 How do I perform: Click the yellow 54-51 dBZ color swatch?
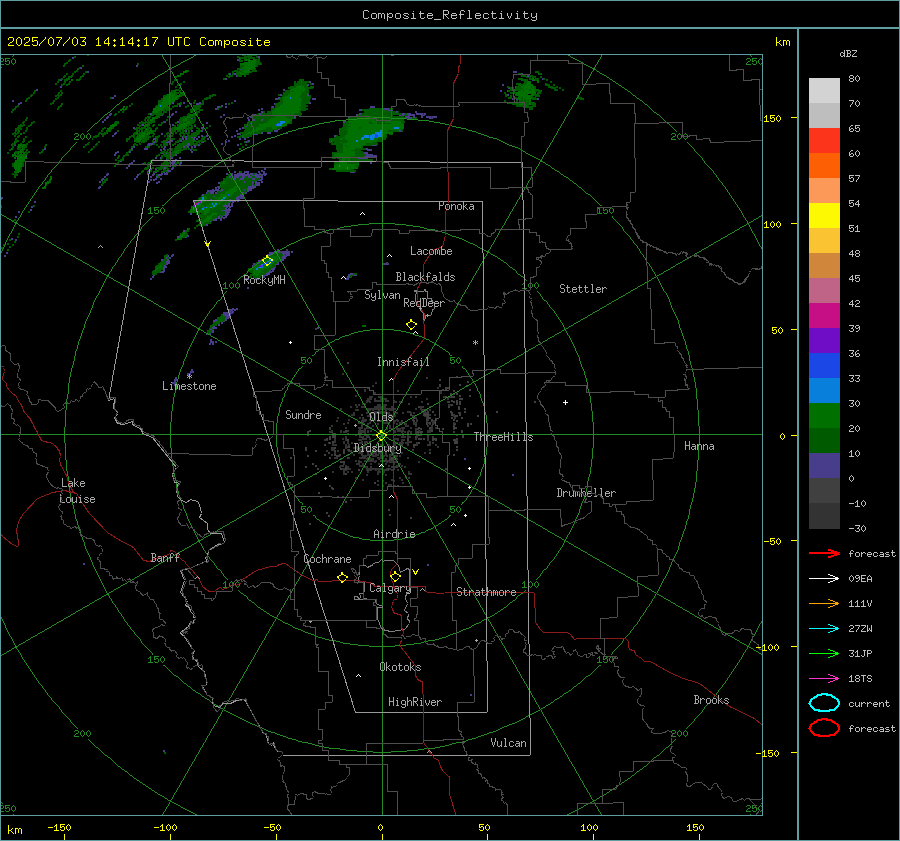[x=824, y=216]
